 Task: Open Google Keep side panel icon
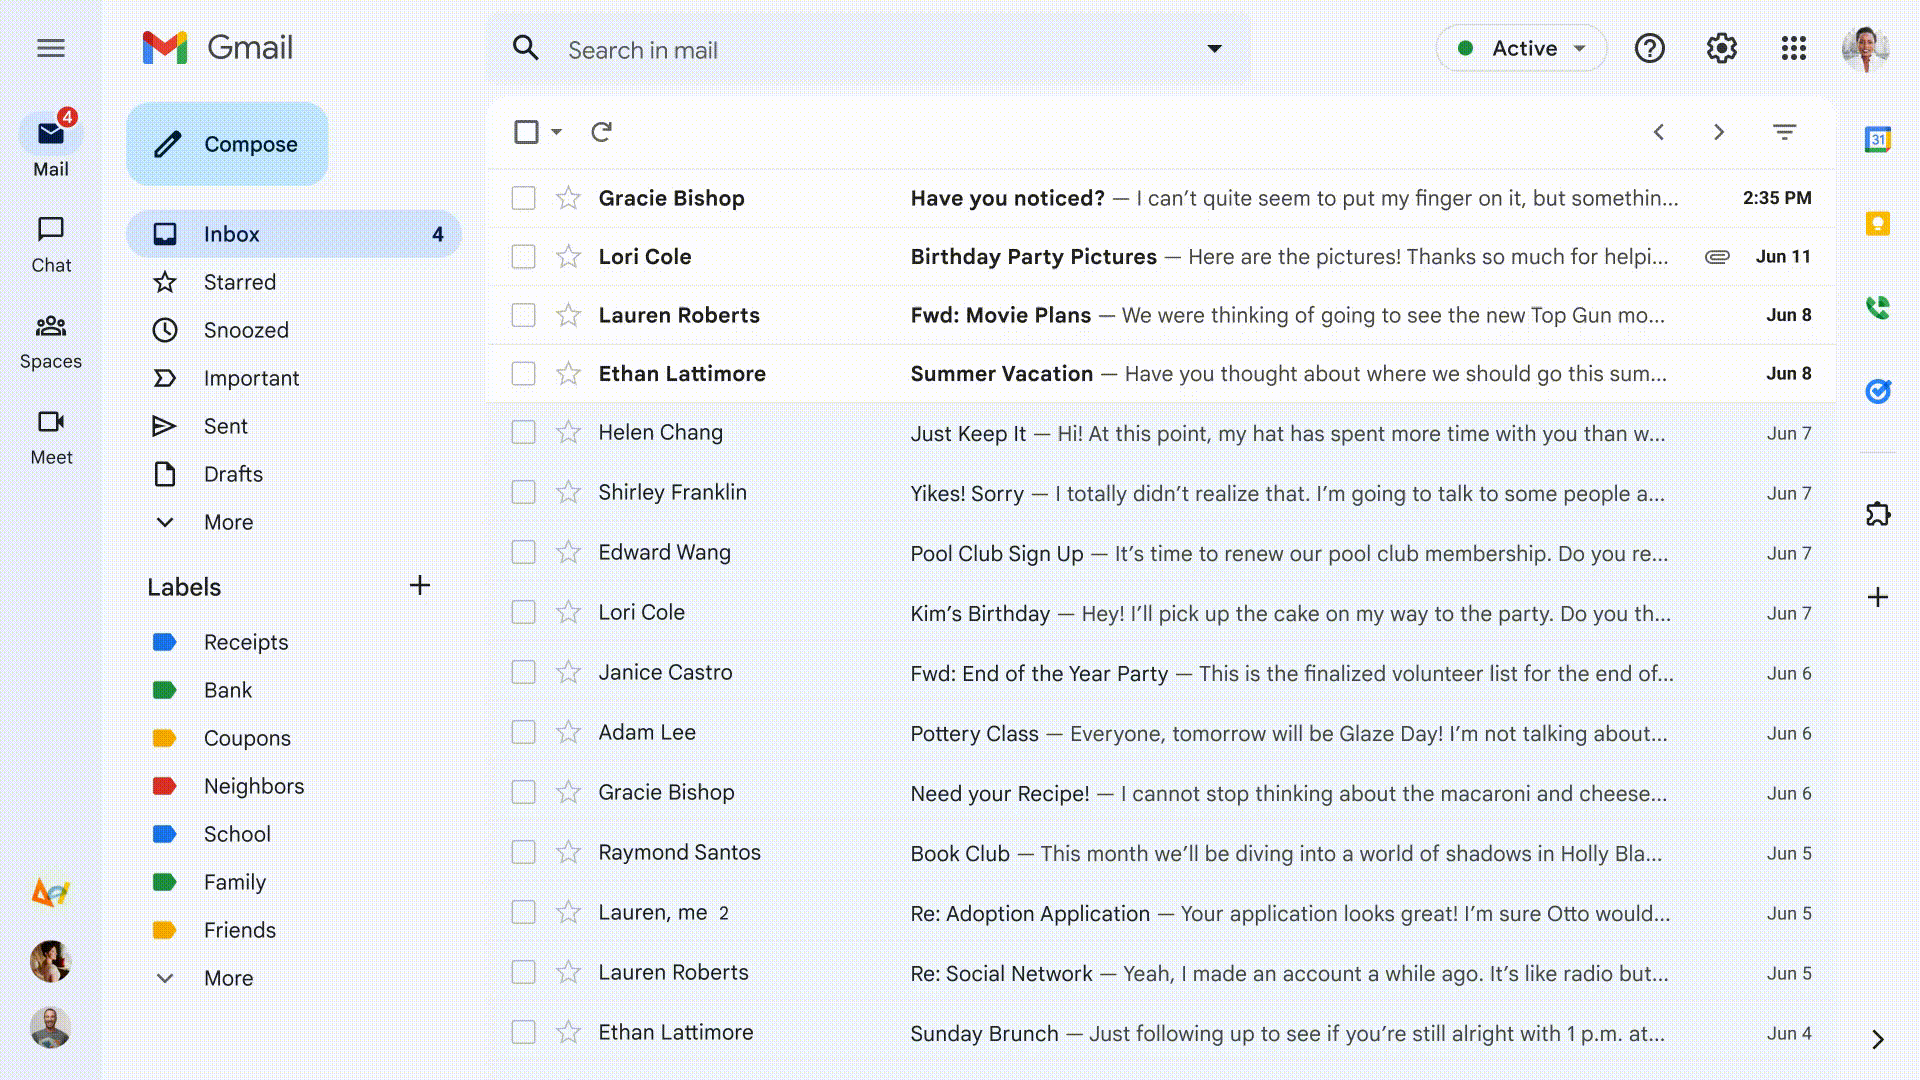pos(1877,224)
